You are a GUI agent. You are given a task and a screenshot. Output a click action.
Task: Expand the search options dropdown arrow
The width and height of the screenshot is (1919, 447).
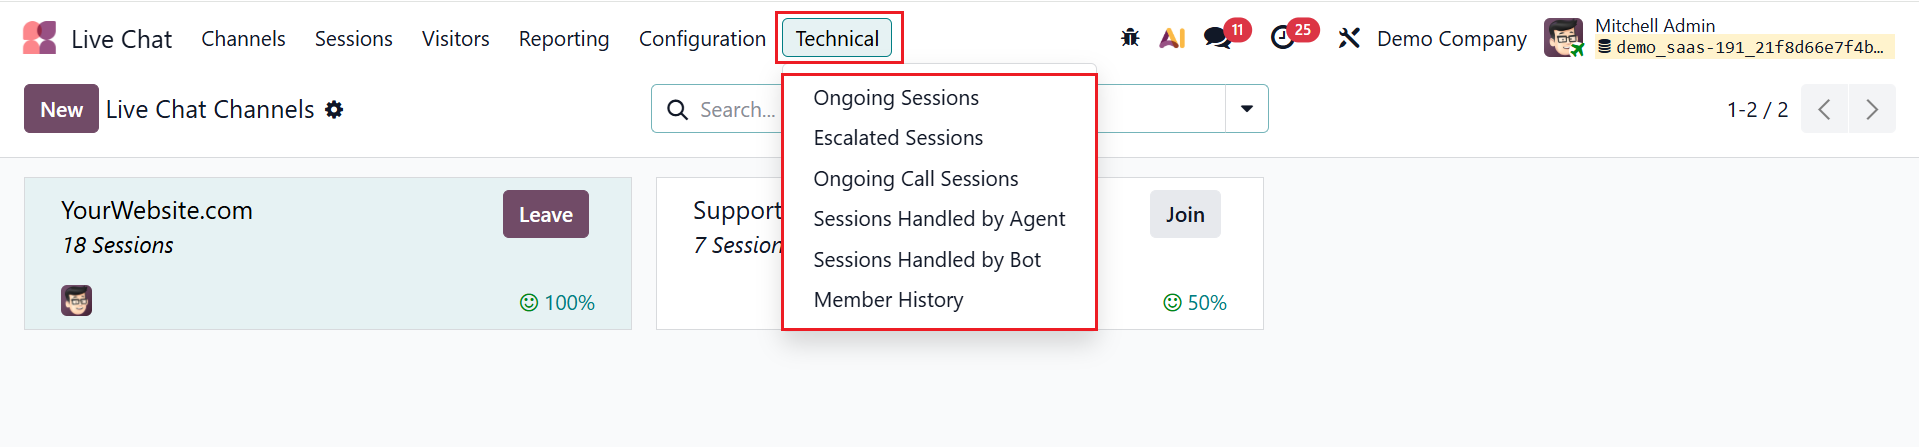(1246, 109)
